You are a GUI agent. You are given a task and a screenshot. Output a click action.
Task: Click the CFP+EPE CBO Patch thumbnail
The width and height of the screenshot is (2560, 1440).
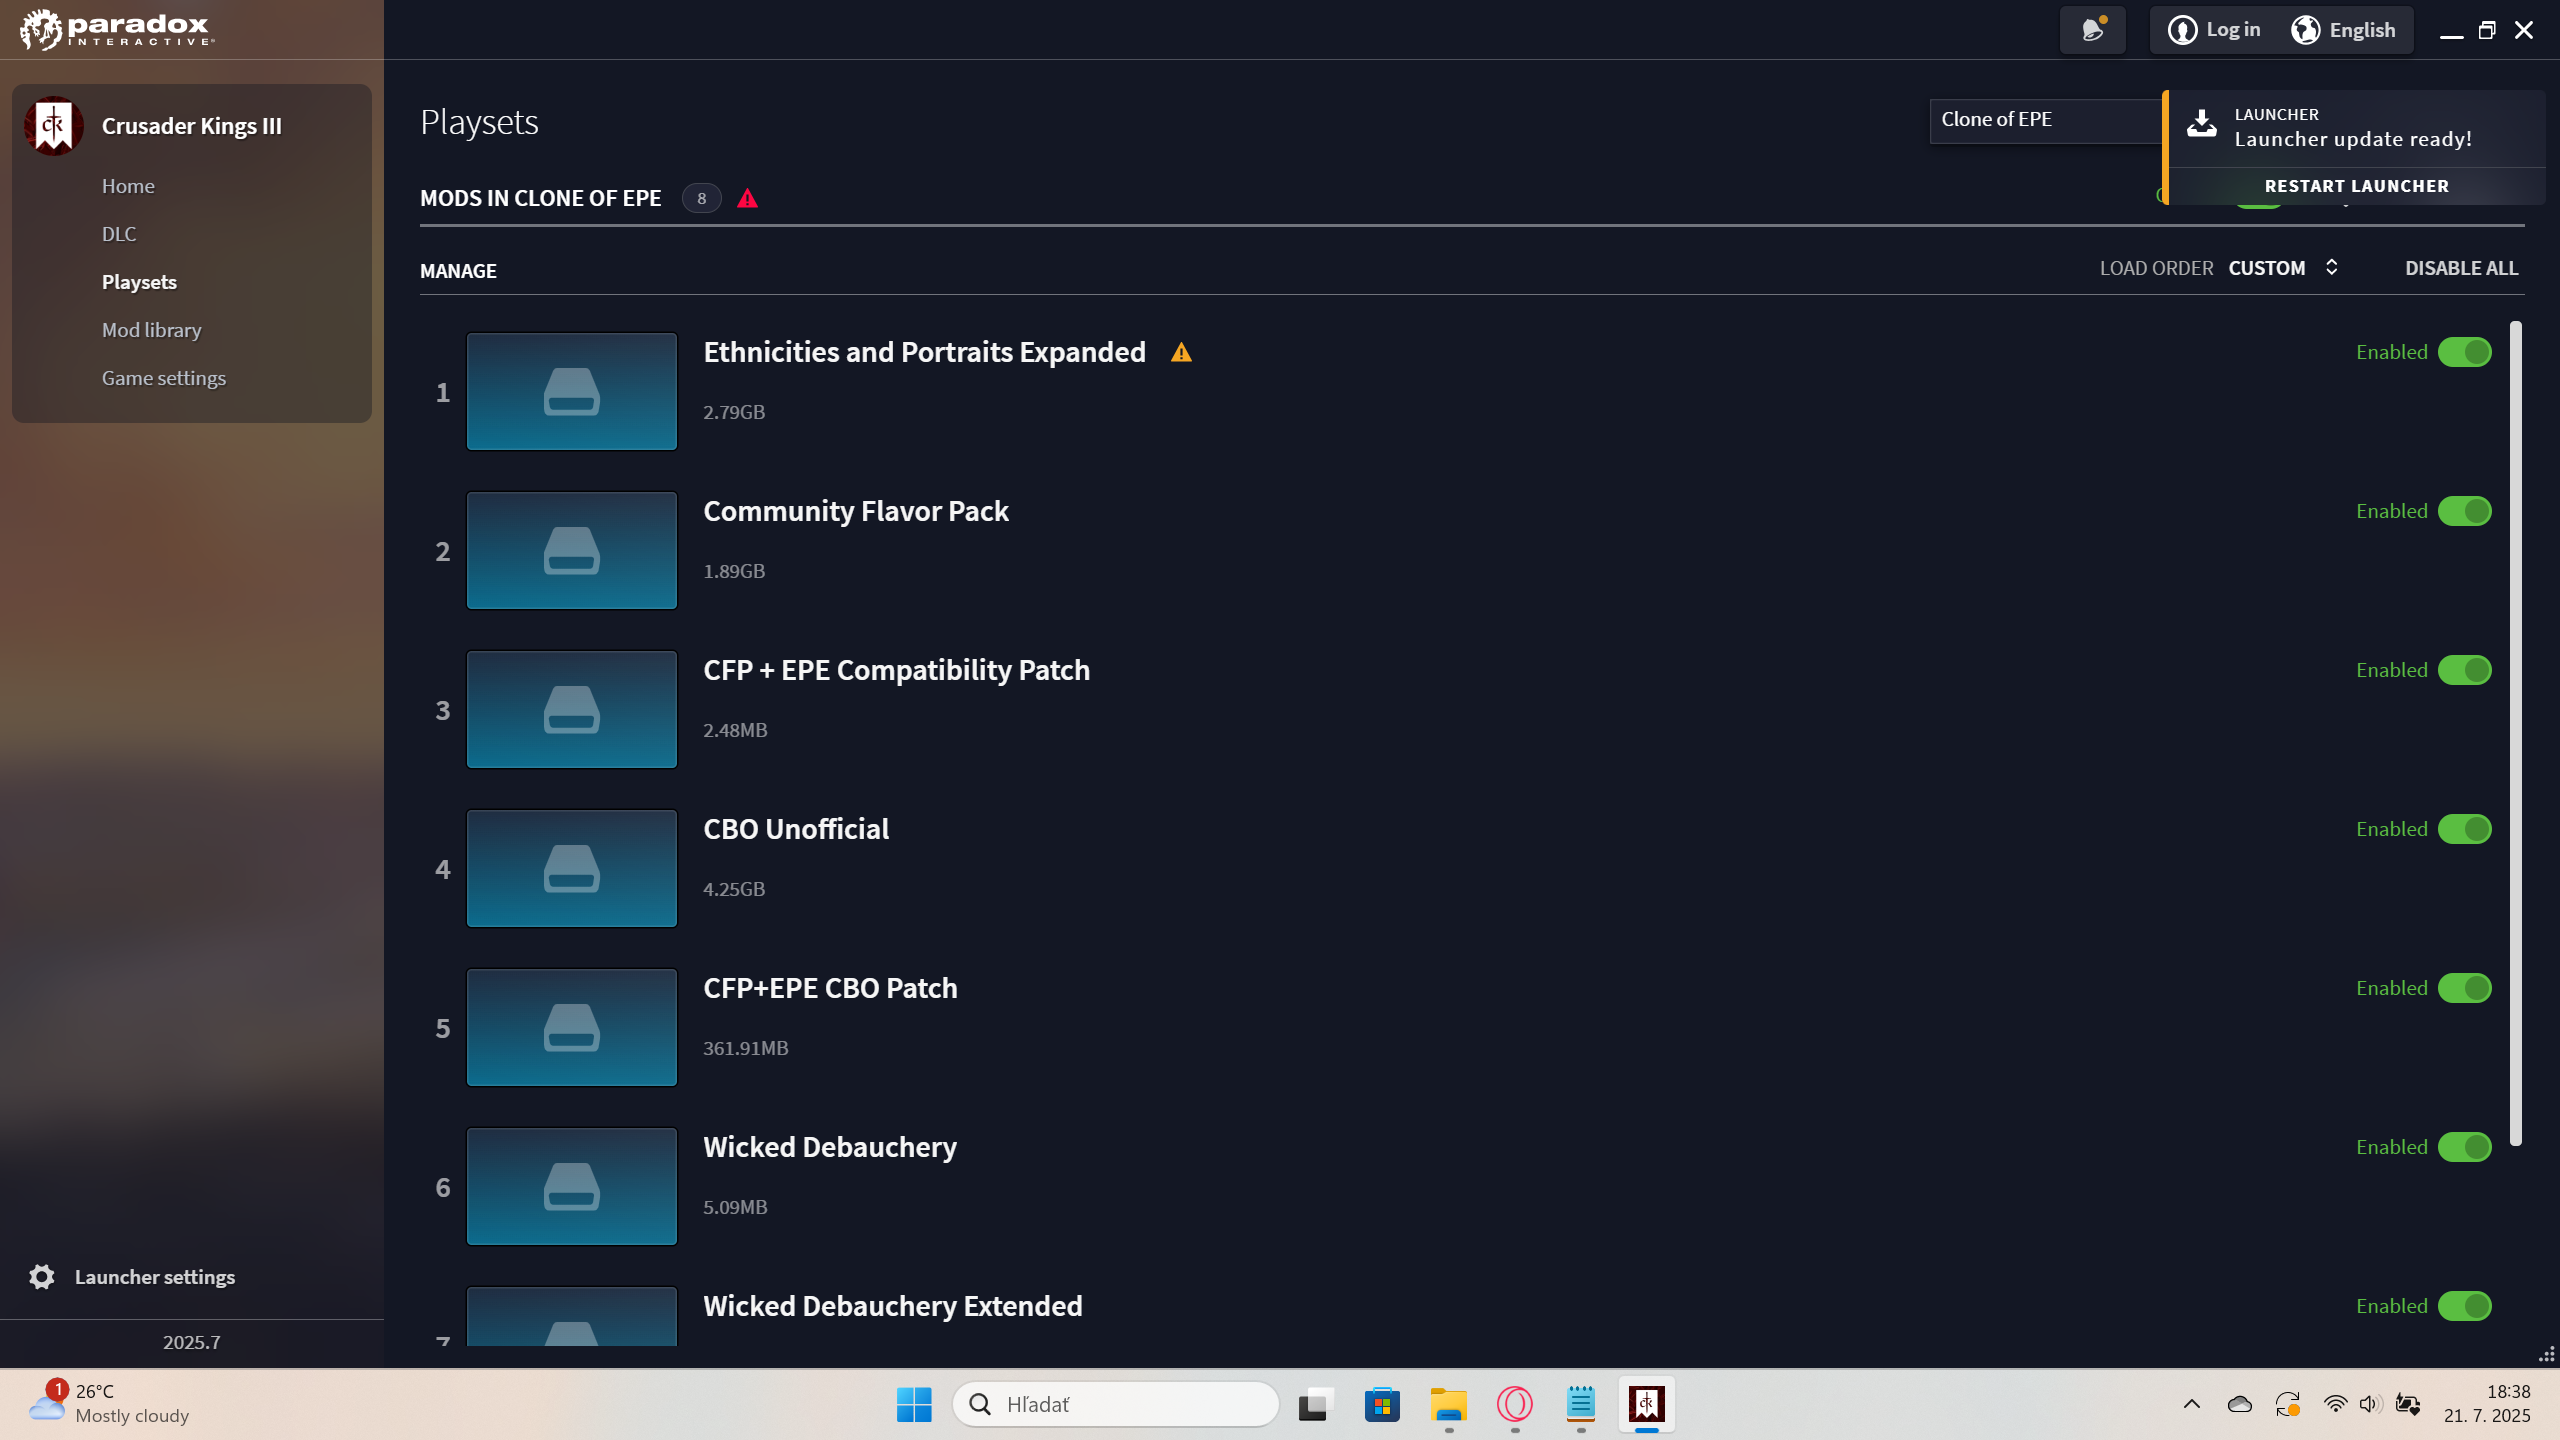tap(572, 1027)
